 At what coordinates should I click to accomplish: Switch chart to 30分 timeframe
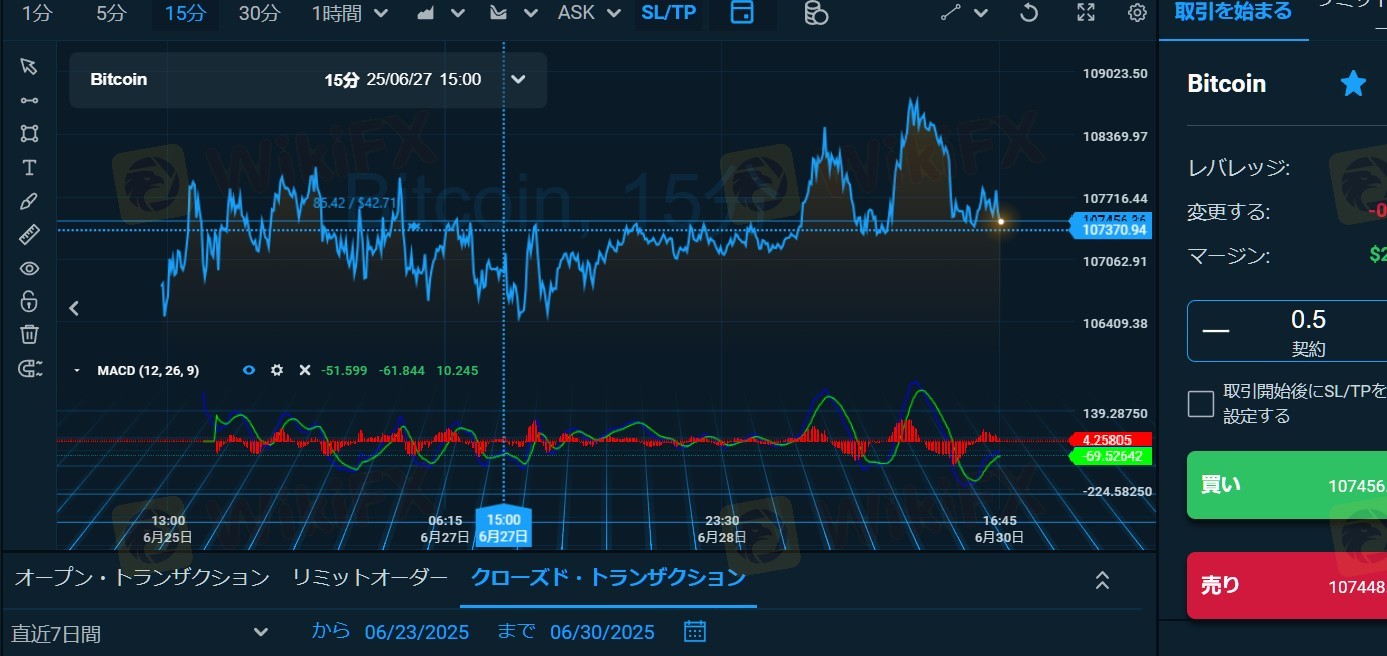(x=259, y=13)
